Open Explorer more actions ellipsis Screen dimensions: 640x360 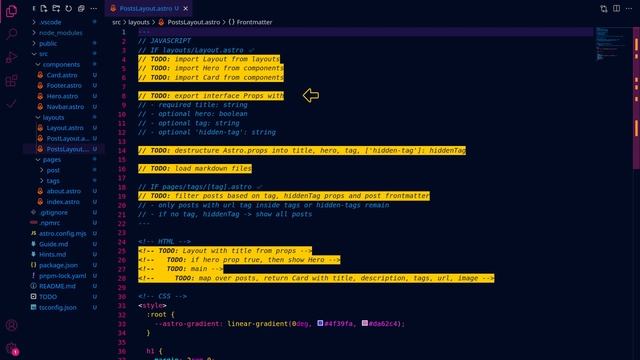click(93, 9)
